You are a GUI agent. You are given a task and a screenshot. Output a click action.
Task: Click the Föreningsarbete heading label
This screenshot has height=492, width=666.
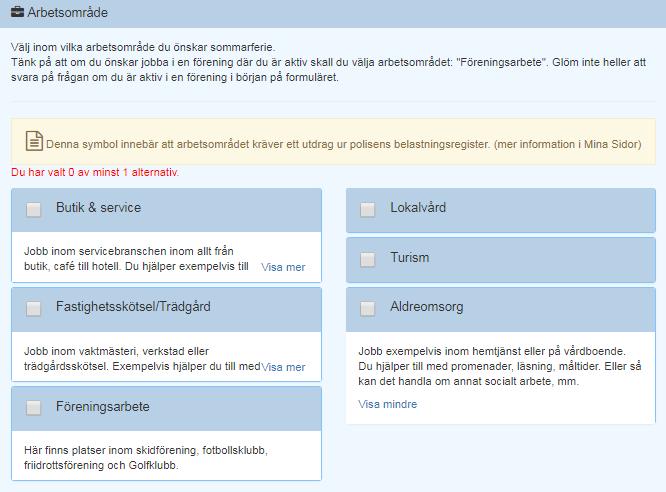tap(103, 407)
